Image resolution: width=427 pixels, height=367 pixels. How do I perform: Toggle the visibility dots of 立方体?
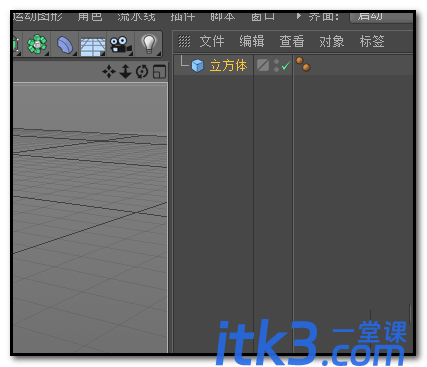click(x=276, y=65)
